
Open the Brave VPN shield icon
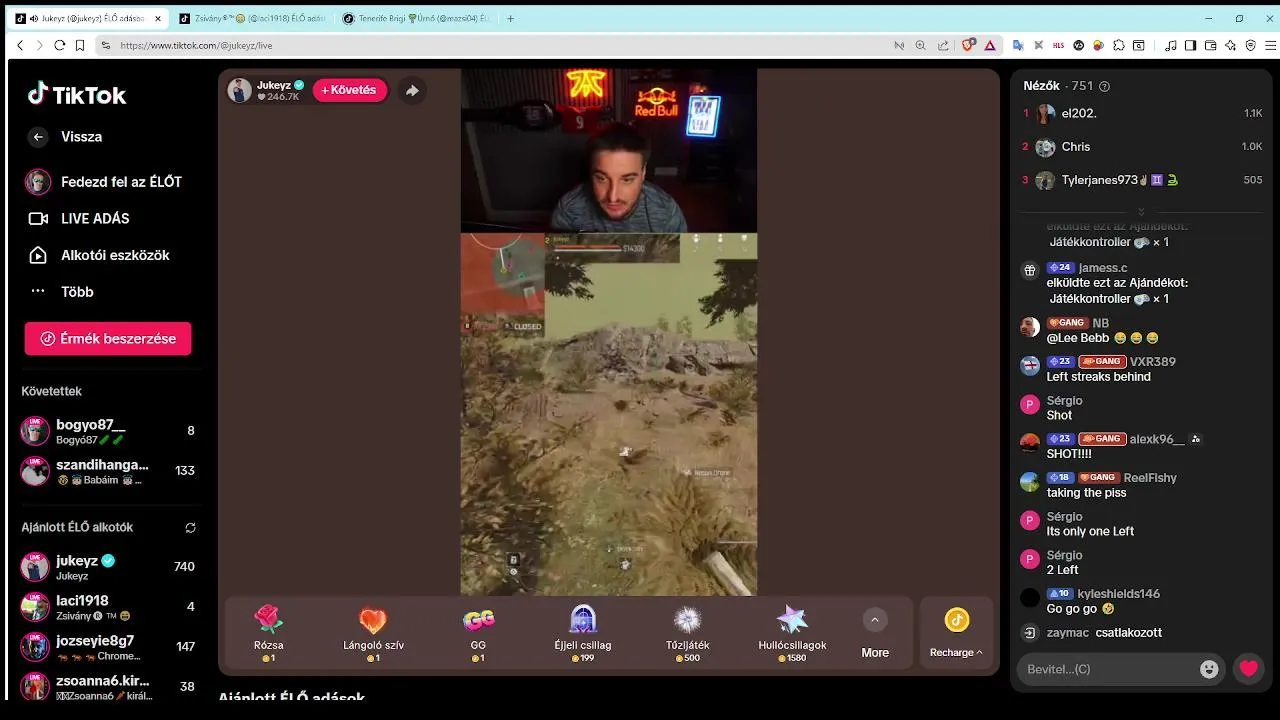tap(1251, 45)
